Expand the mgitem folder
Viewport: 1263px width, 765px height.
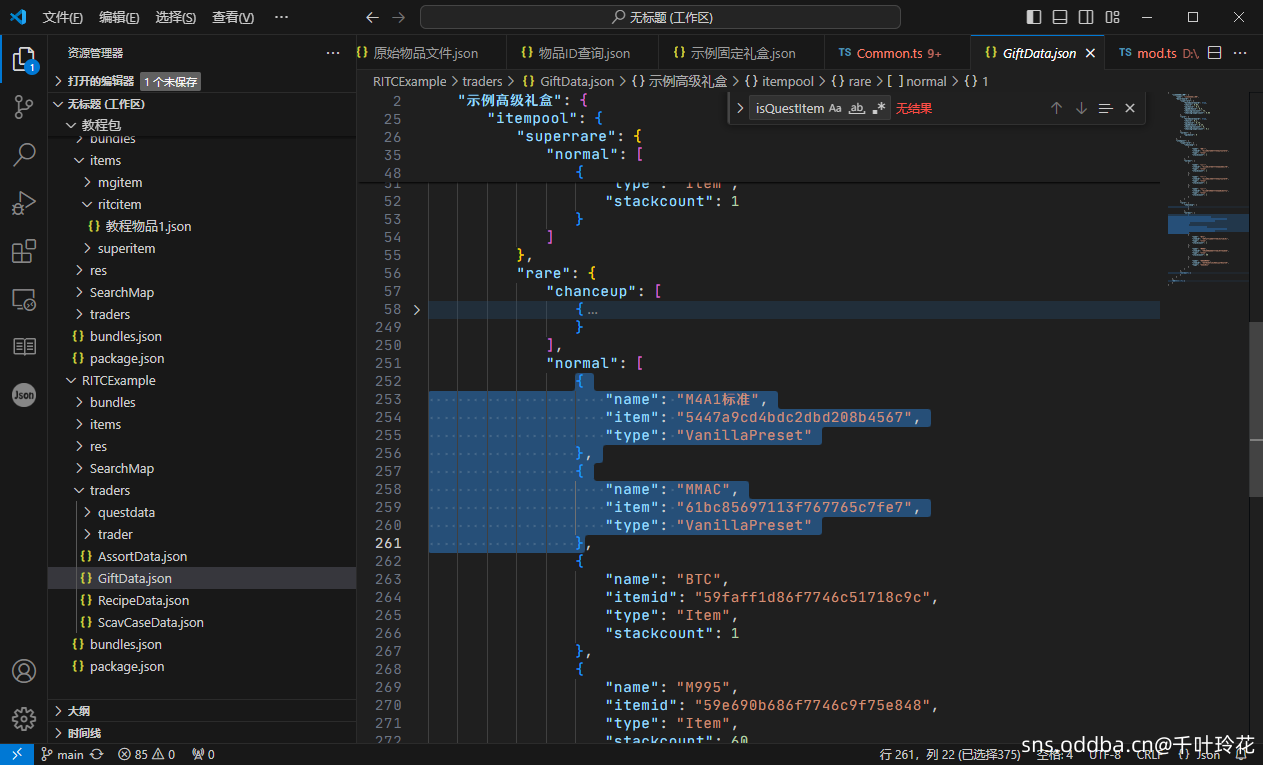click(202, 182)
